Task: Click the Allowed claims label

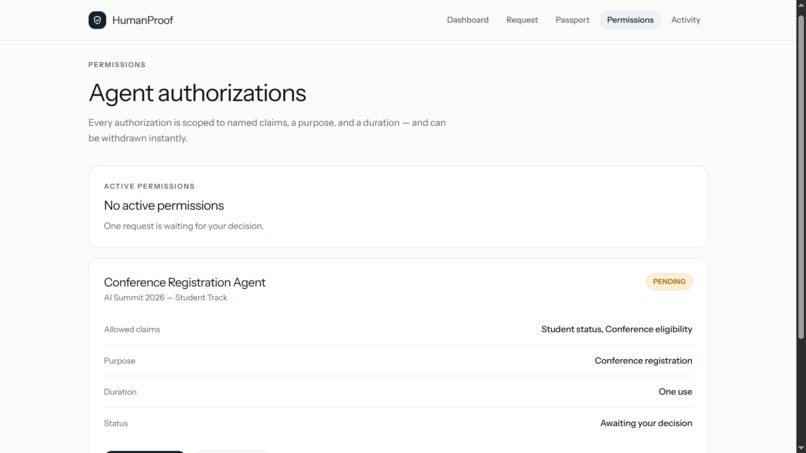Action: [x=132, y=330]
